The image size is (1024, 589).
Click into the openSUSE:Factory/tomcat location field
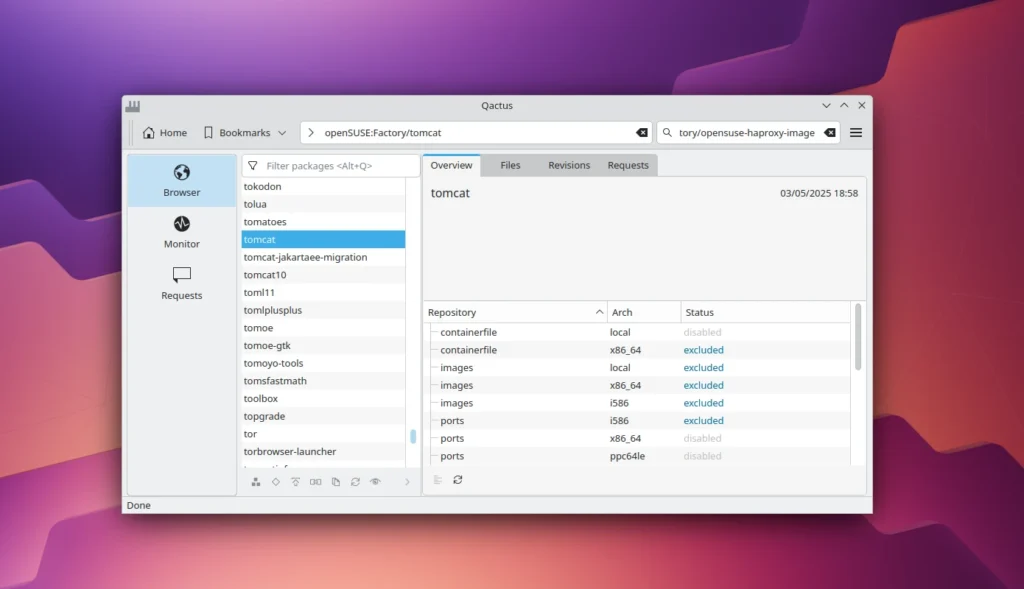coord(475,133)
